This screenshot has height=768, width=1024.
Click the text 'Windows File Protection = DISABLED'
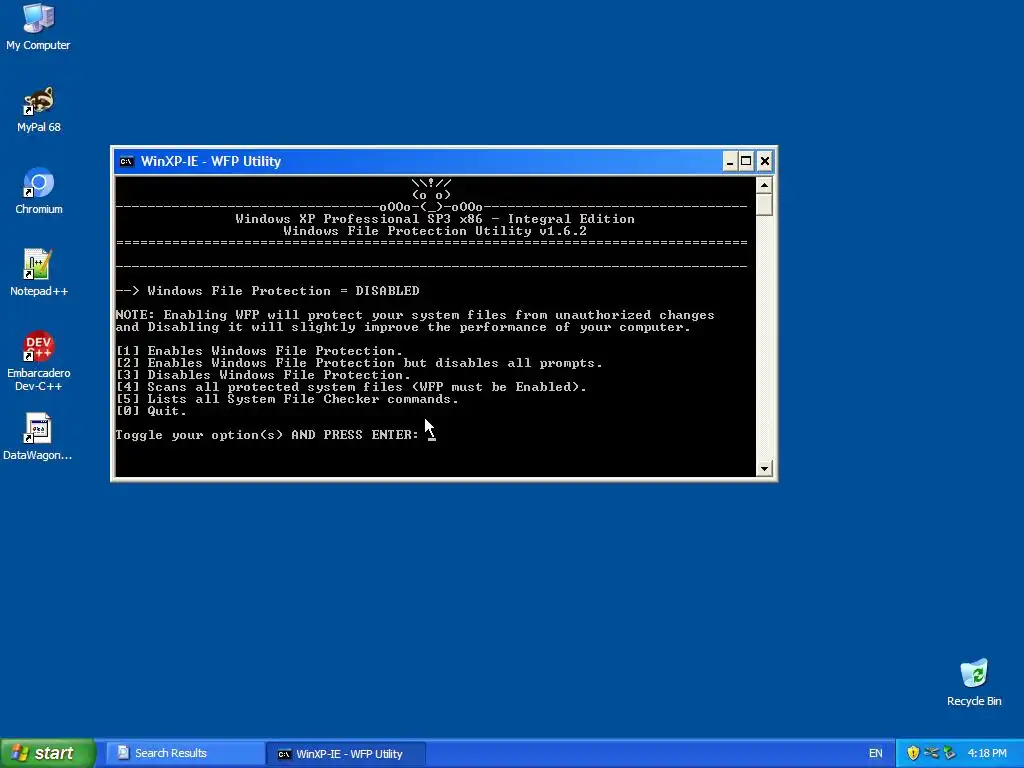pyautogui.click(x=283, y=291)
